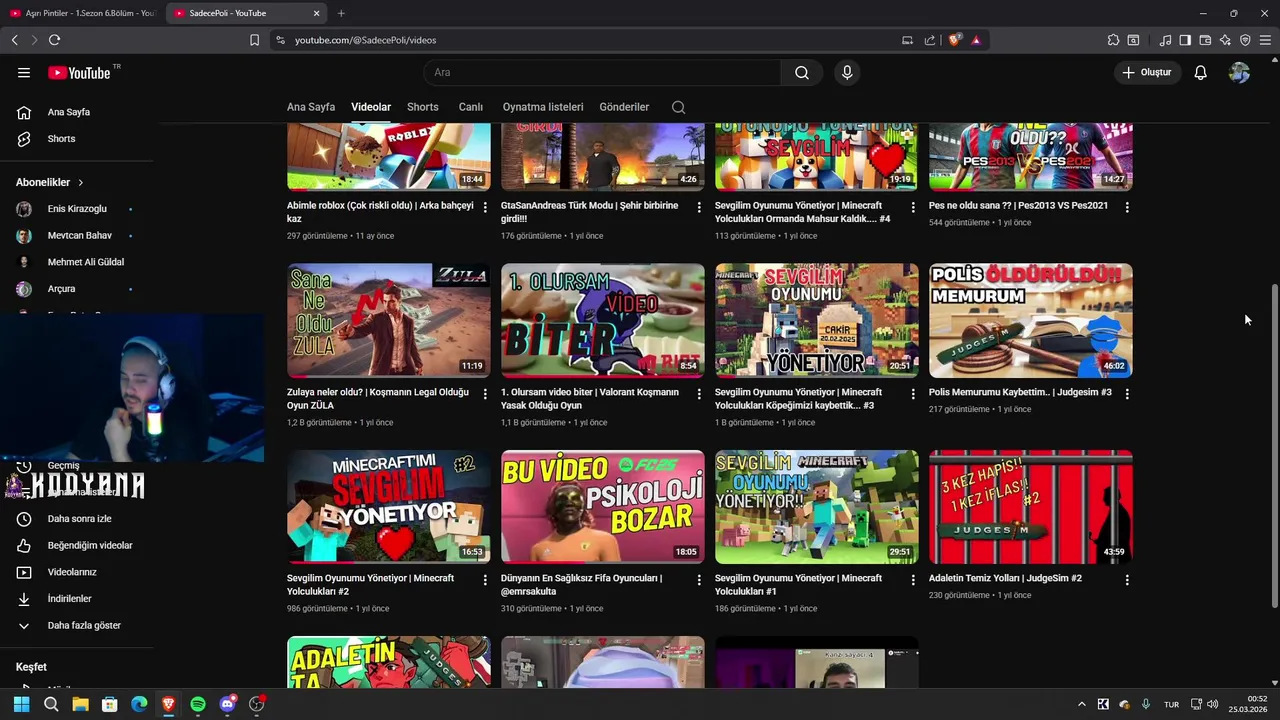This screenshot has width=1280, height=720.
Task: Play the Zulaya neler oldu thumbnail
Action: 389,320
